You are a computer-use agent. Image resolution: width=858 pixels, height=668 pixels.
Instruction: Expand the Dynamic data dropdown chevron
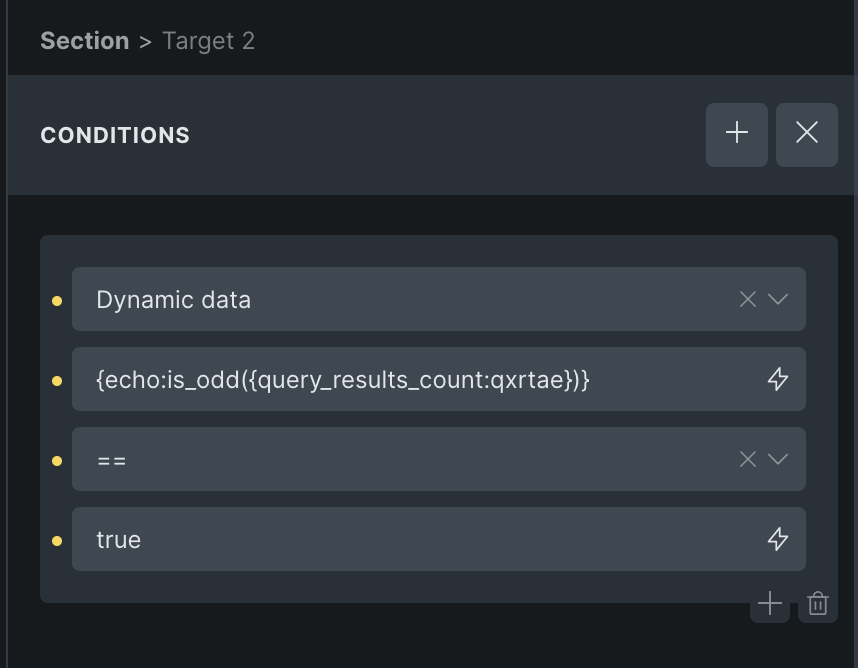(x=778, y=299)
